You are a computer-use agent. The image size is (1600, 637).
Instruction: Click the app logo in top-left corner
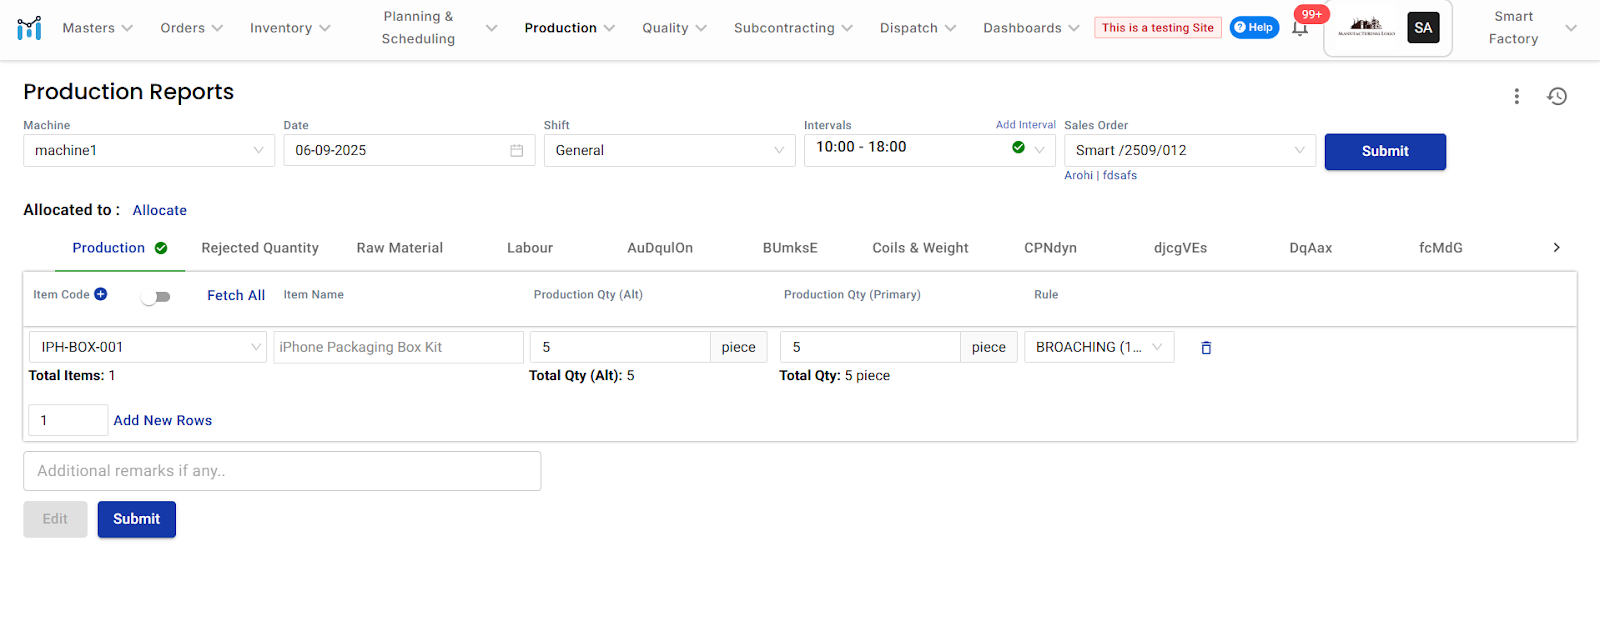click(x=30, y=28)
